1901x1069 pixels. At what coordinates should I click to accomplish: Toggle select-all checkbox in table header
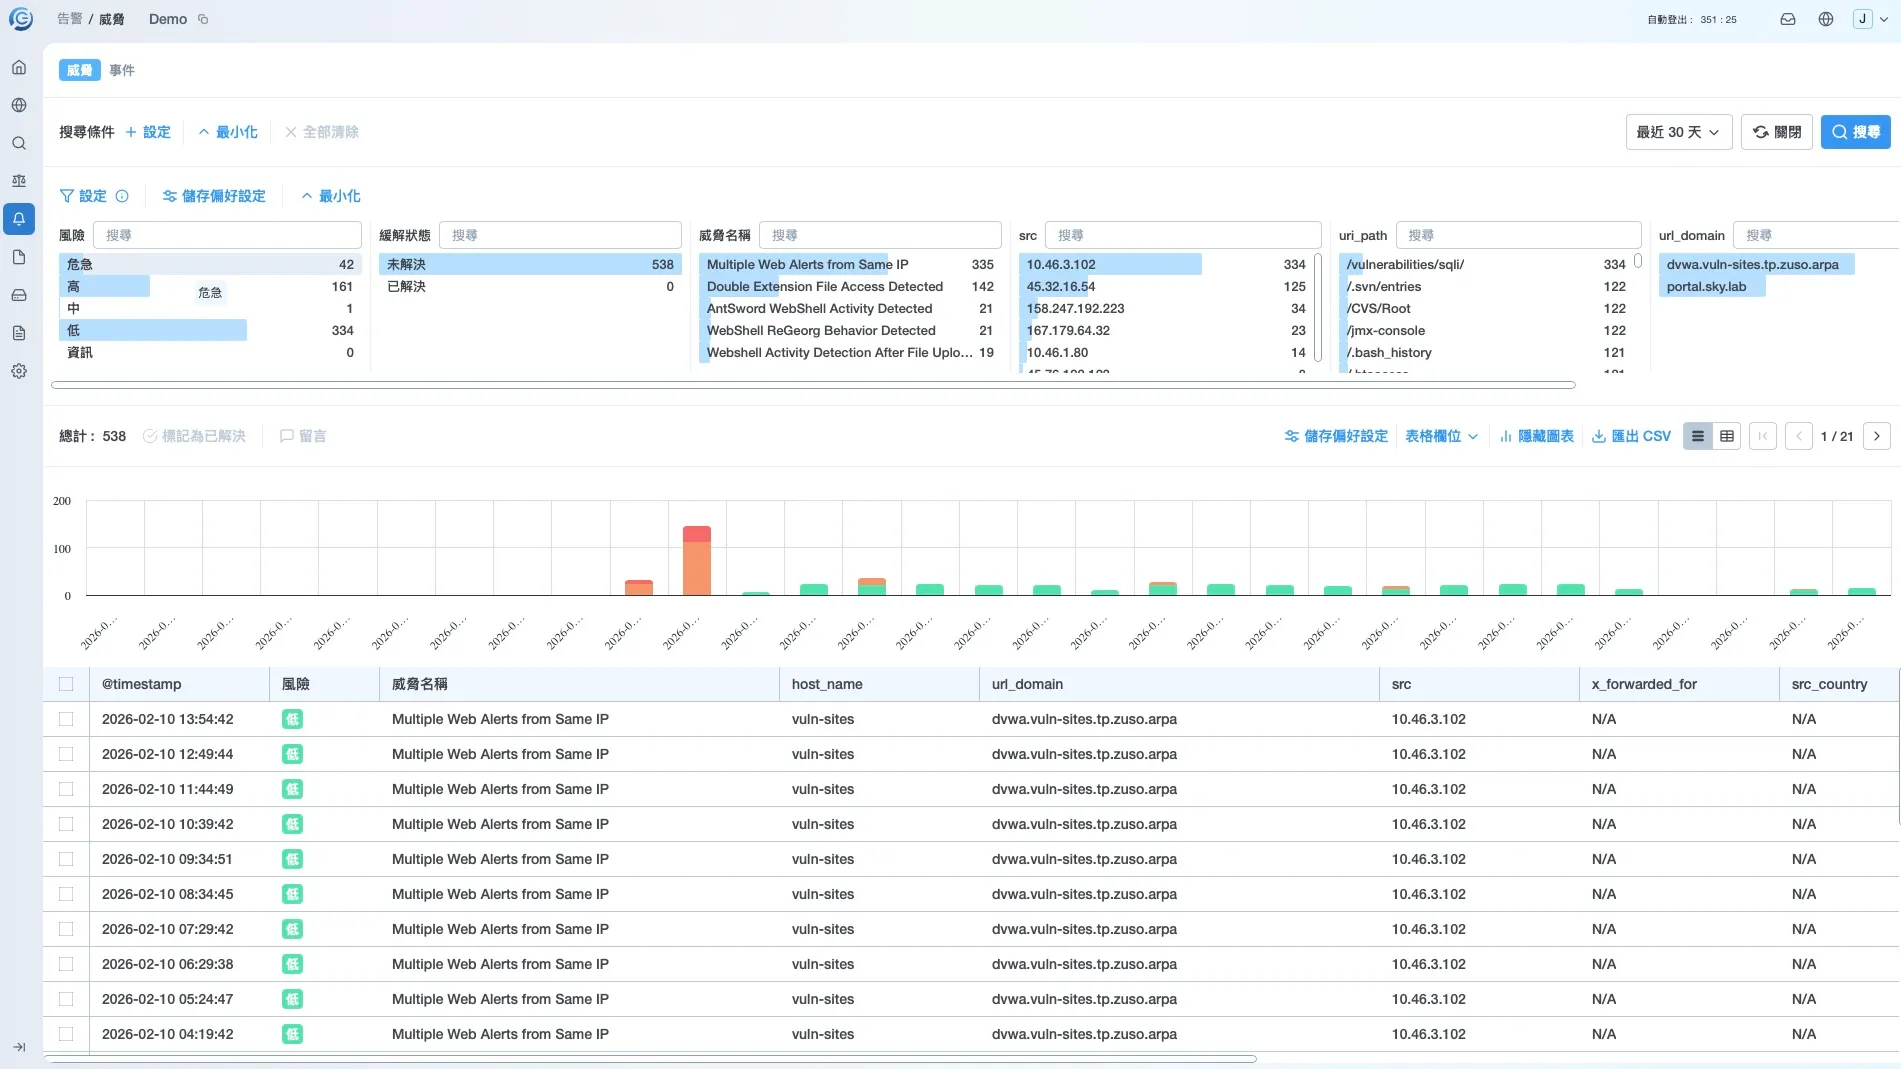pos(66,684)
